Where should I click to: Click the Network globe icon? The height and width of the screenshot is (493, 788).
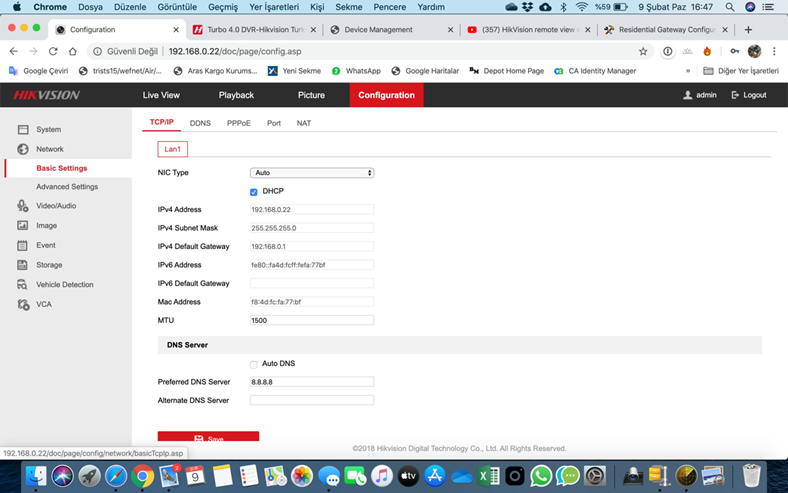tap(23, 149)
